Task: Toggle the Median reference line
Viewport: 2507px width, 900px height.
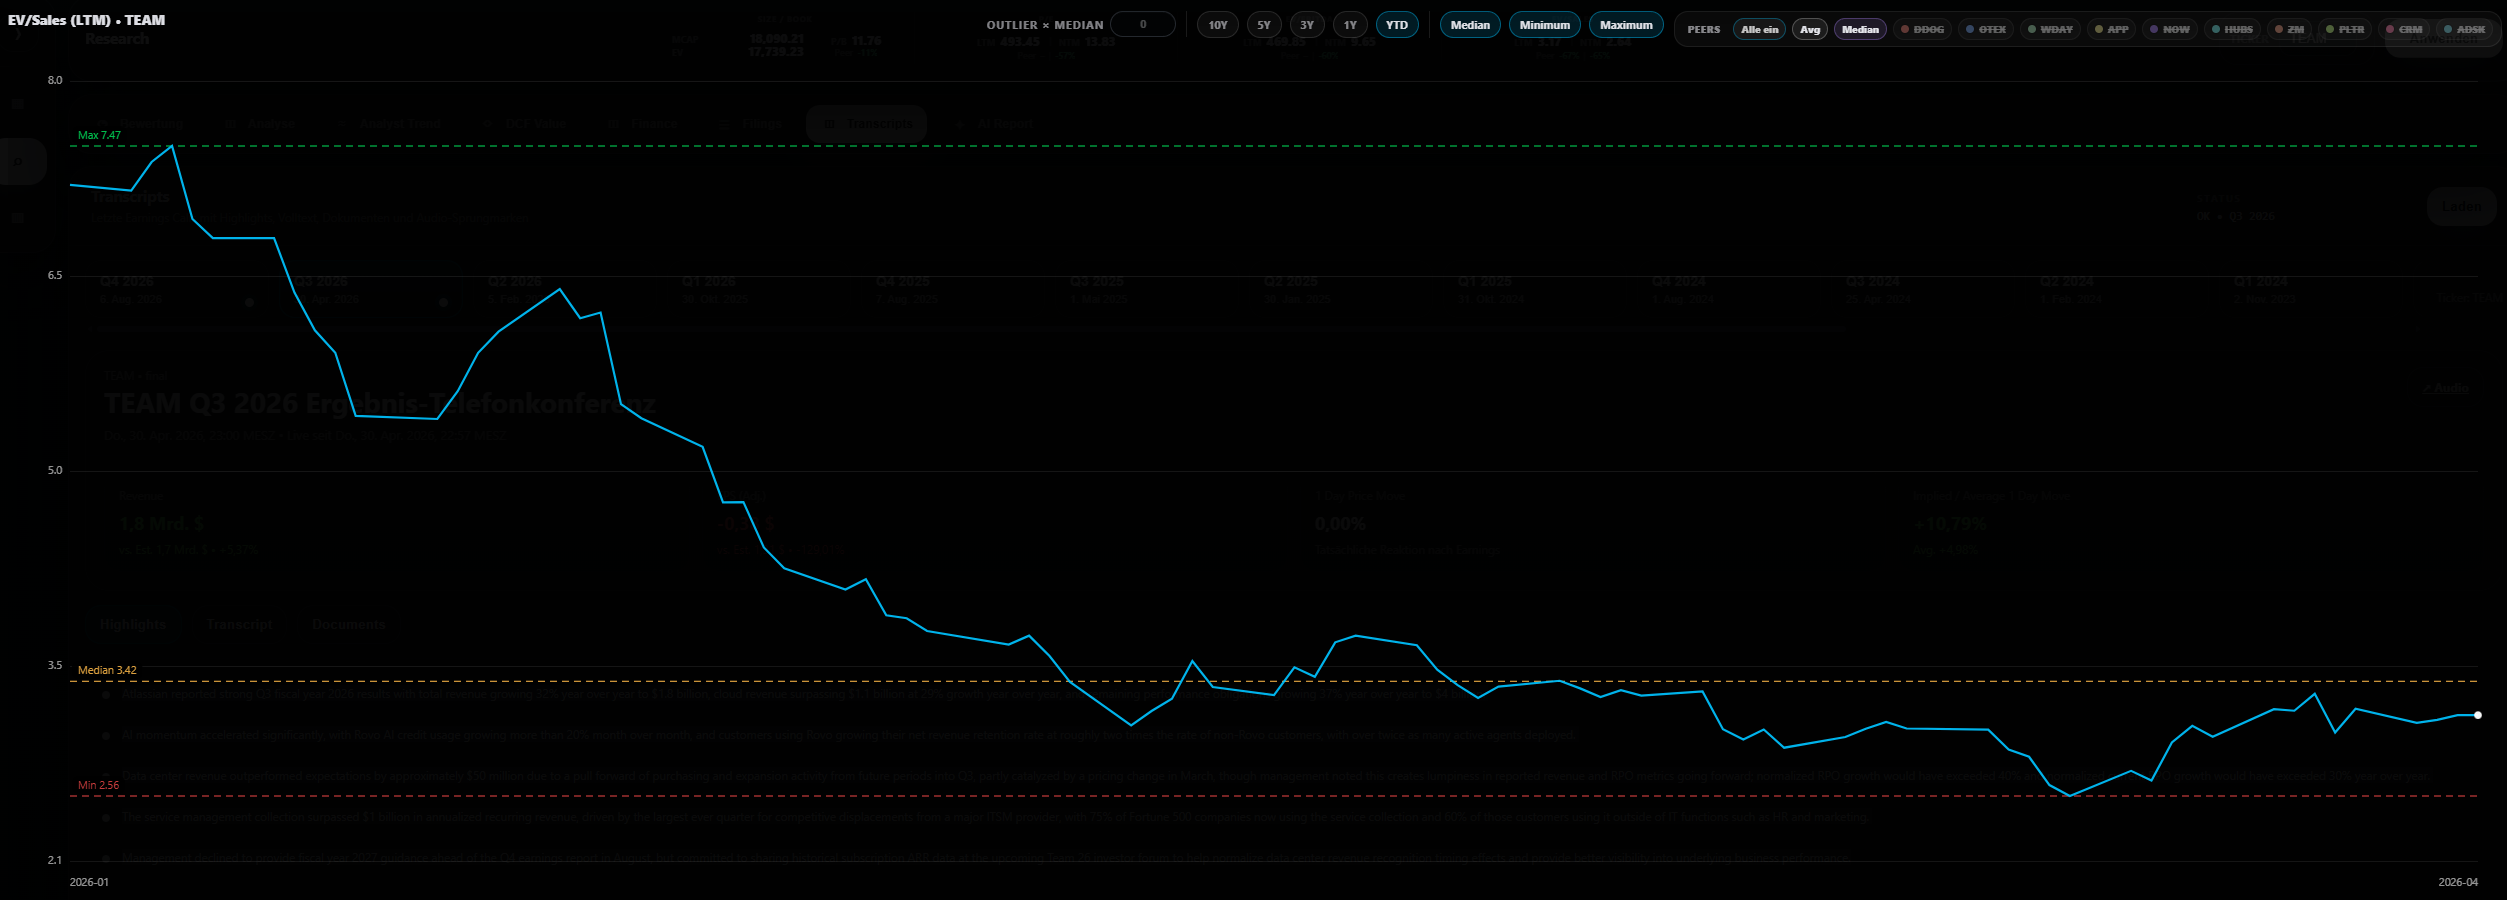Action: point(1470,25)
